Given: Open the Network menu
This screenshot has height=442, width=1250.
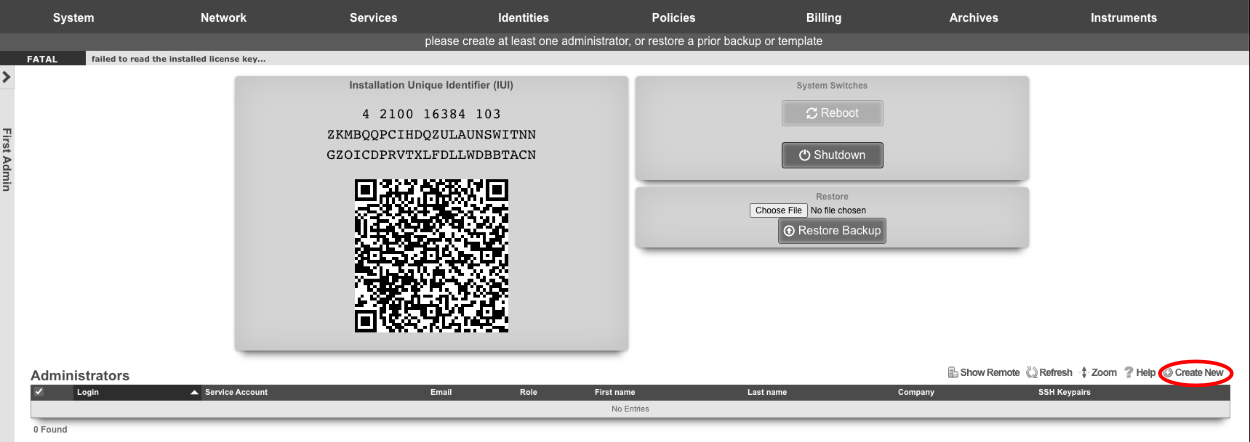Looking at the screenshot, I should point(223,17).
